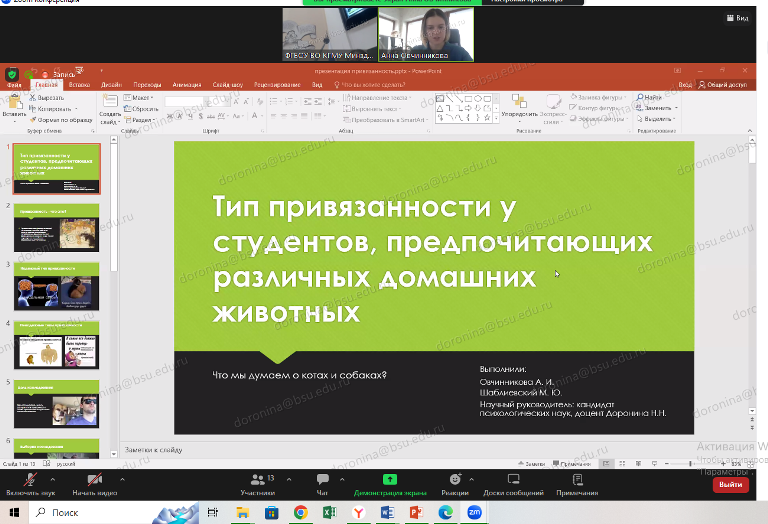This screenshot has width=768, height=524.
Task: Open the Анимация ribbon tab
Action: pos(186,85)
